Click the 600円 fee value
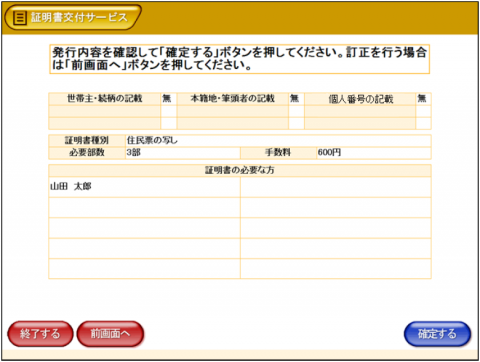This screenshot has width=480, height=362. click(329, 153)
